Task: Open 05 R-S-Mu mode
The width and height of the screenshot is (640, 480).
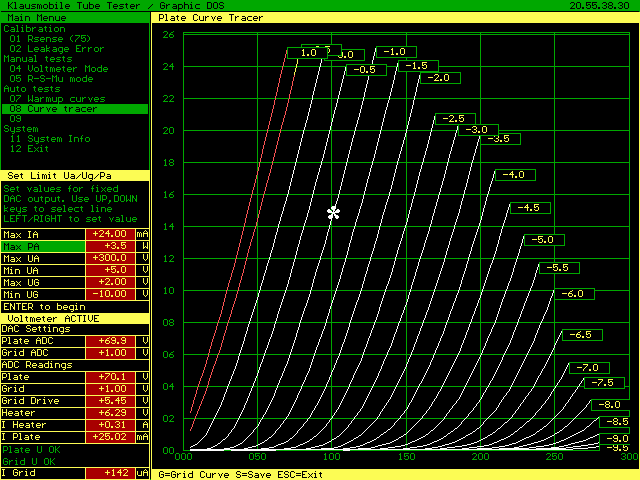Action: point(51,79)
